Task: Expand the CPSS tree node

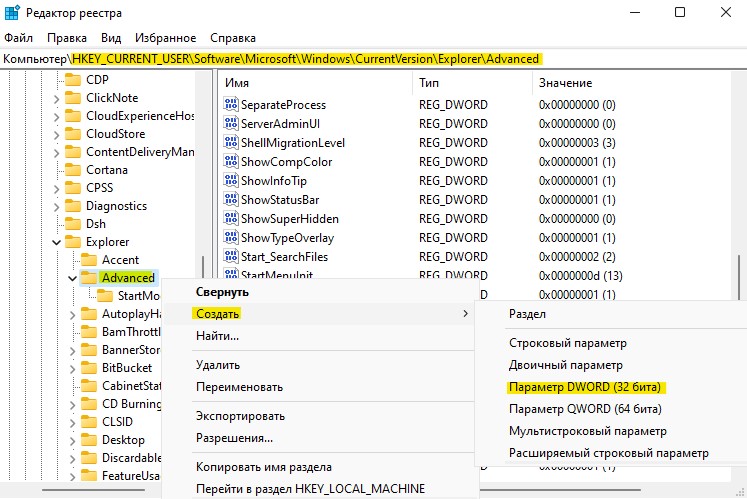Action: pos(56,189)
